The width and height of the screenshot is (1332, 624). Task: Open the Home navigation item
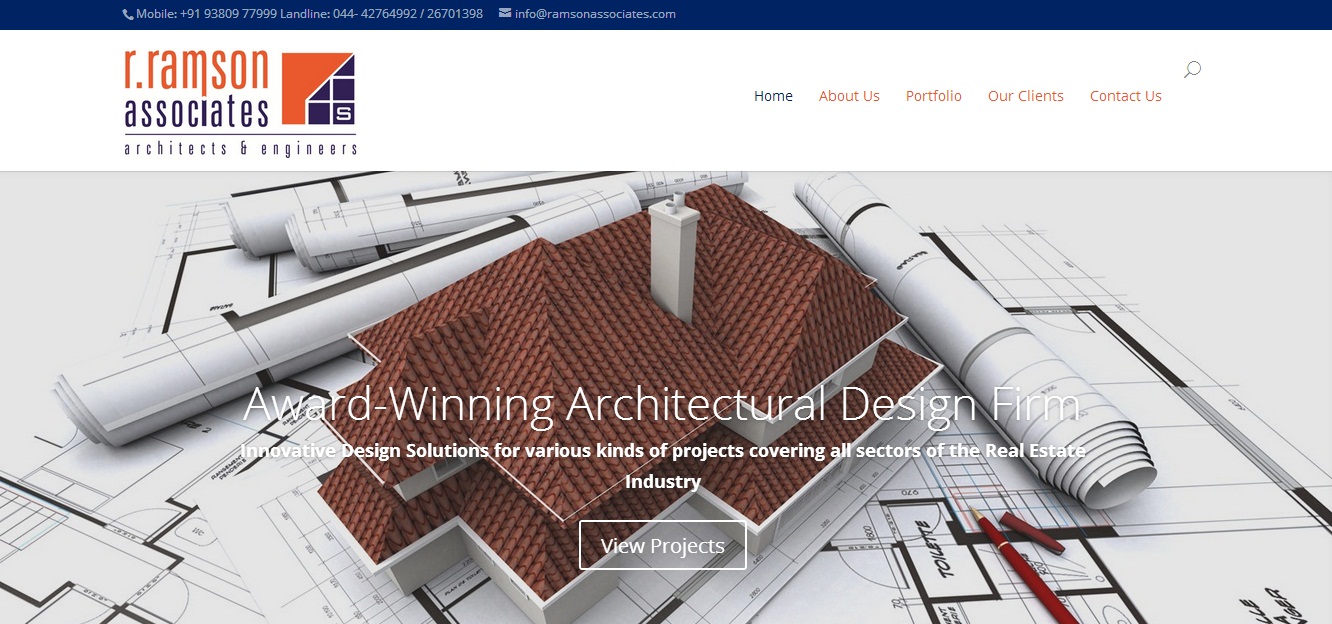click(x=773, y=96)
